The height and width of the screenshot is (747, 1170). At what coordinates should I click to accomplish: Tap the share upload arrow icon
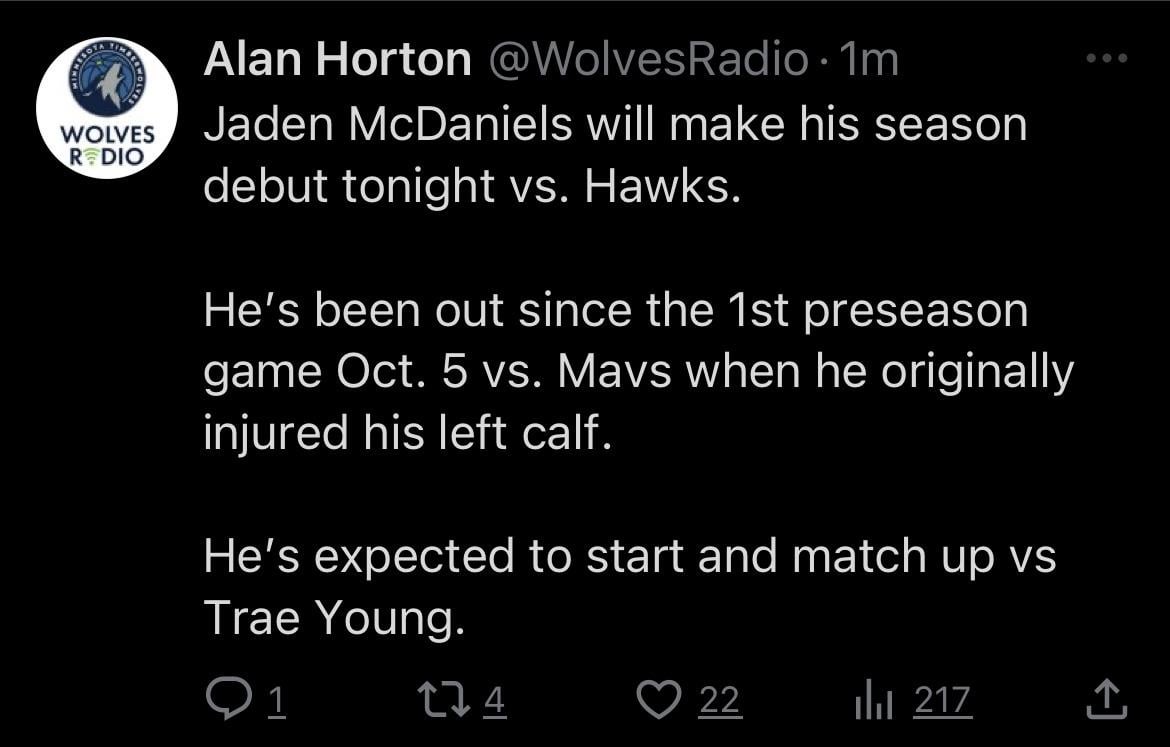(x=1106, y=699)
